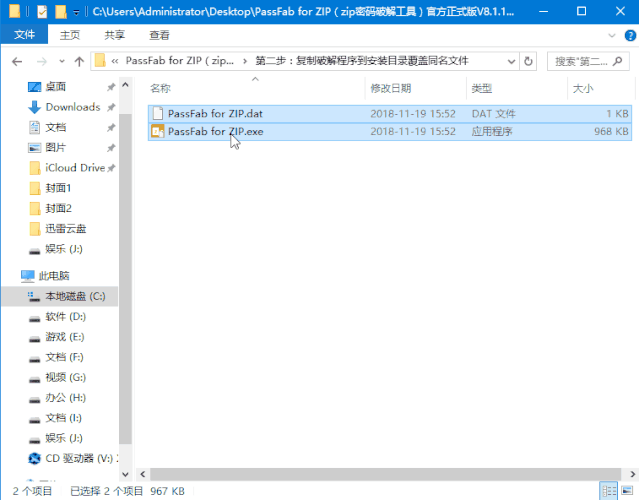Click navigation pane scroll down arrow
Image resolution: width=639 pixels, height=500 pixels.
126,474
